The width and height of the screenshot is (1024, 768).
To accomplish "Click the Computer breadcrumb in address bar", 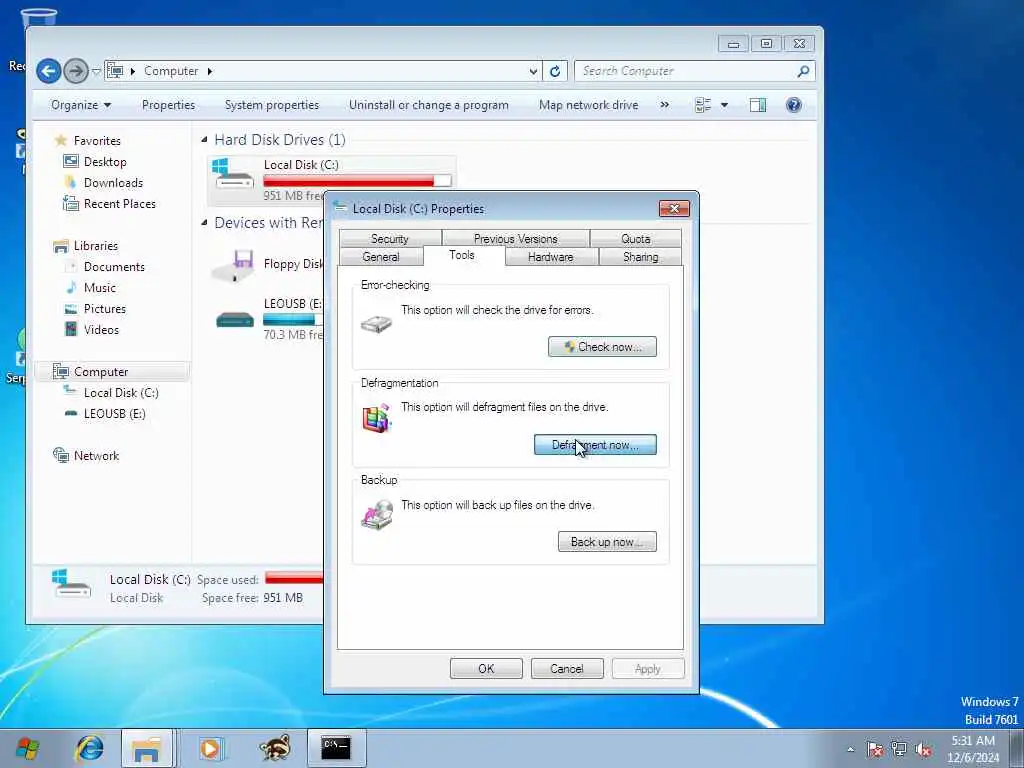I will (170, 71).
